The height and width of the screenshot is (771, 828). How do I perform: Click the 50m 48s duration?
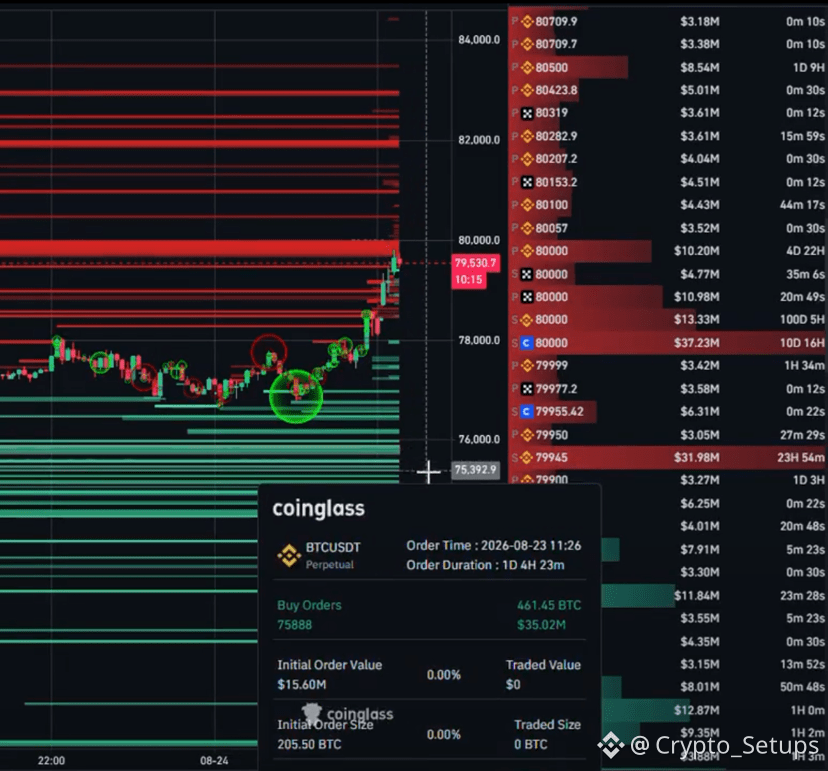tap(802, 687)
